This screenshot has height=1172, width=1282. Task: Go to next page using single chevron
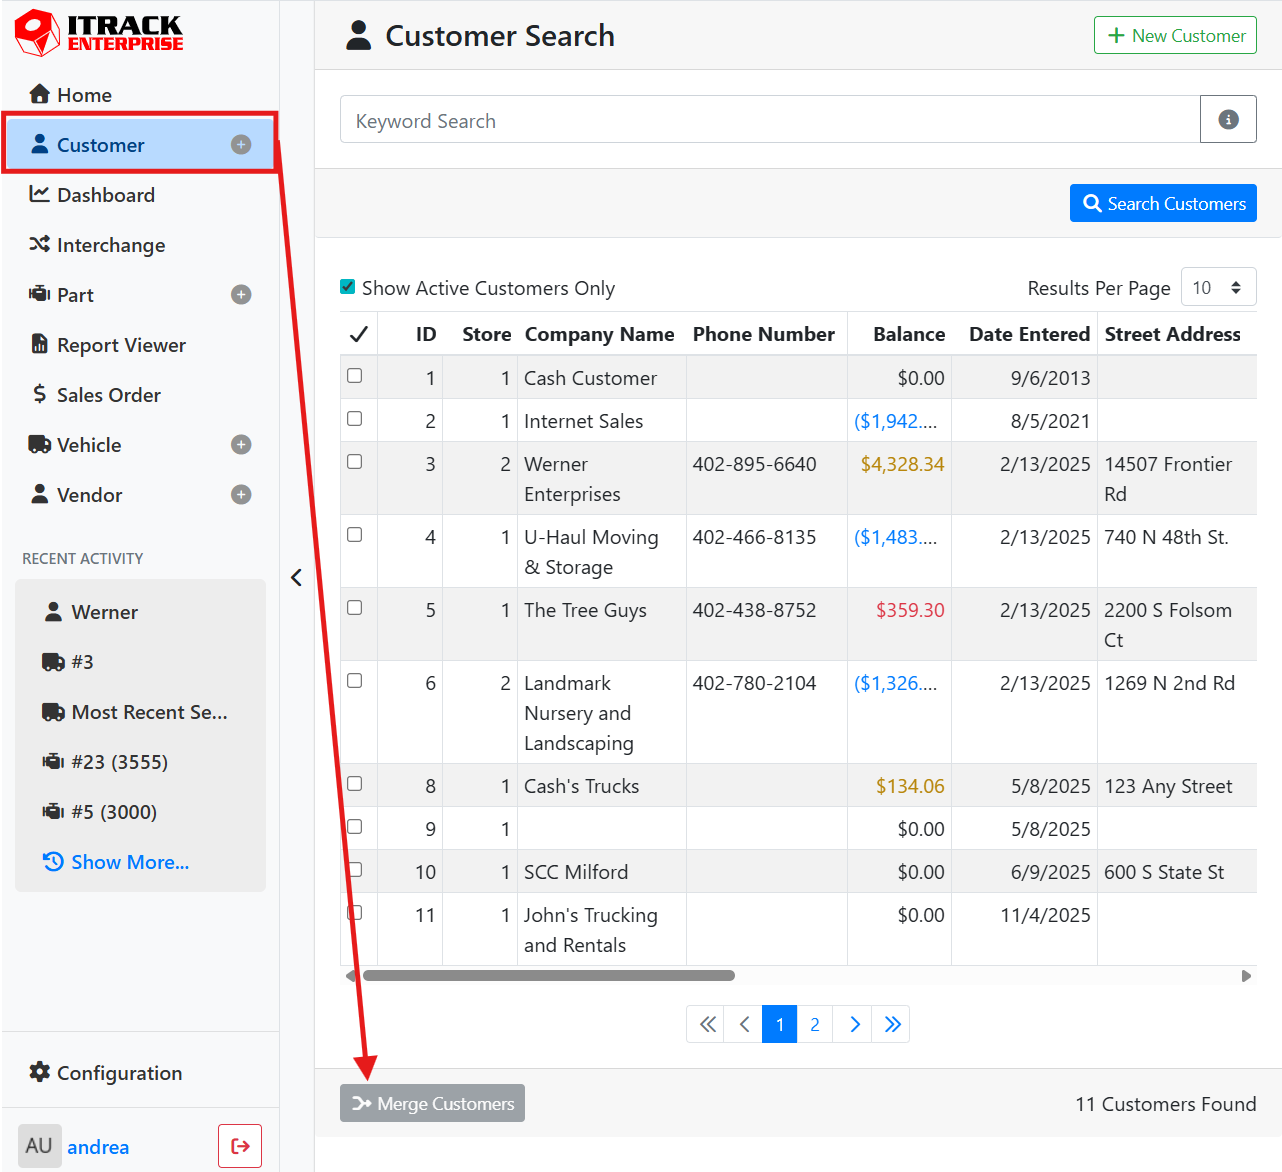tap(854, 1024)
